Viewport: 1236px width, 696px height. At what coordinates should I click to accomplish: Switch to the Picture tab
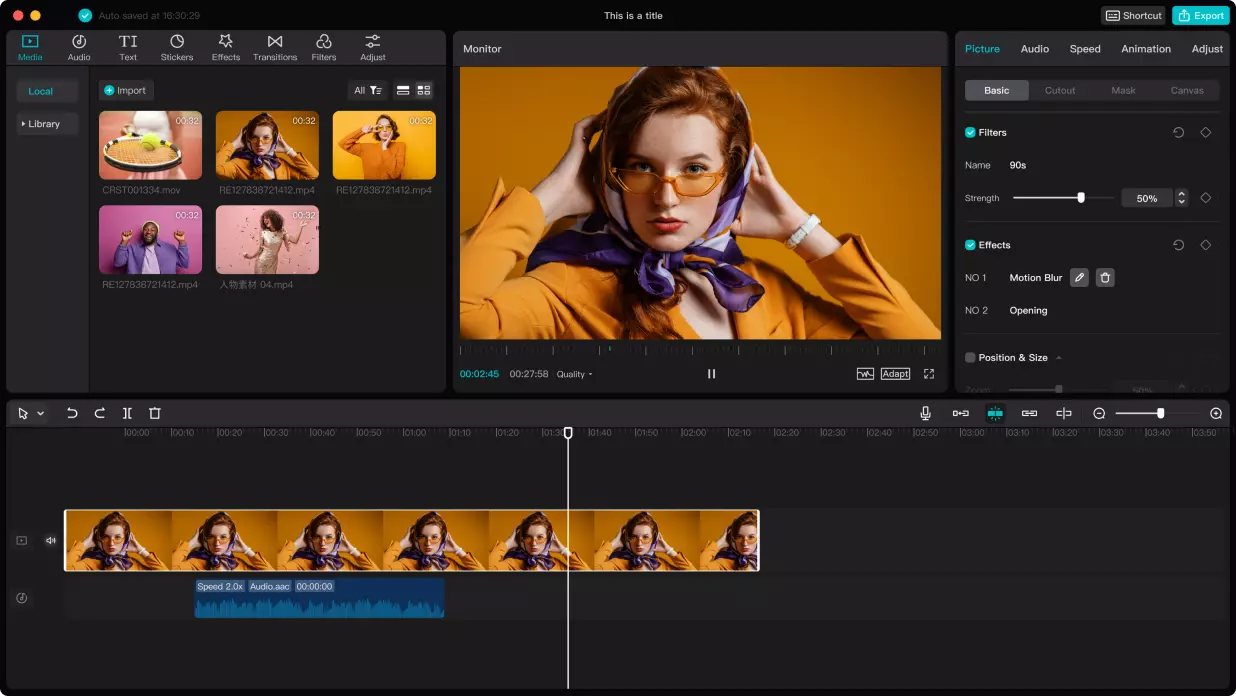tap(982, 49)
